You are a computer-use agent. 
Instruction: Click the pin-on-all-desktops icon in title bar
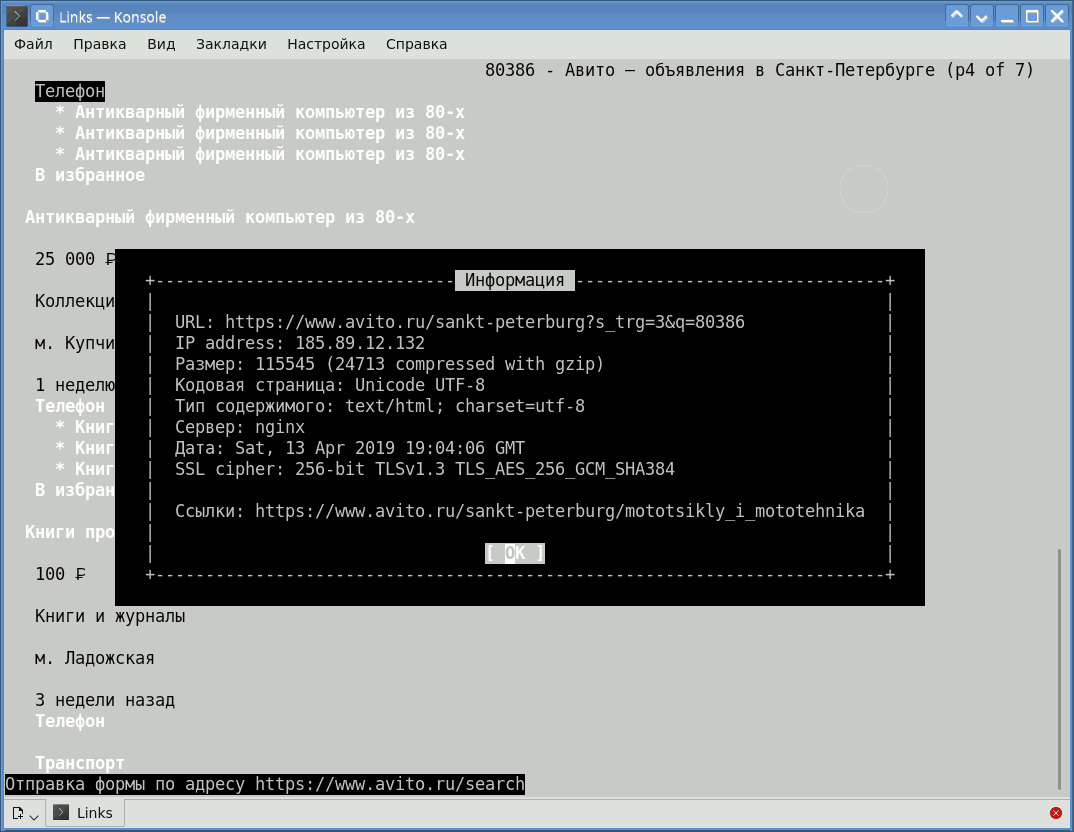(x=42, y=16)
